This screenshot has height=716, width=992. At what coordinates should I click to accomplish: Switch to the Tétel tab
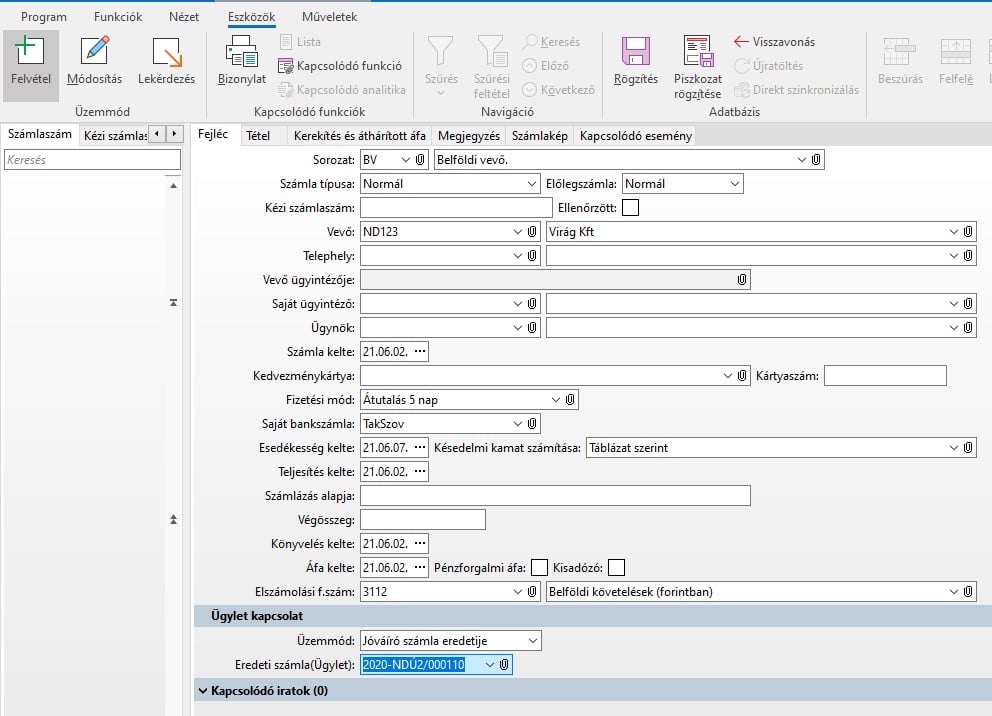tap(258, 136)
